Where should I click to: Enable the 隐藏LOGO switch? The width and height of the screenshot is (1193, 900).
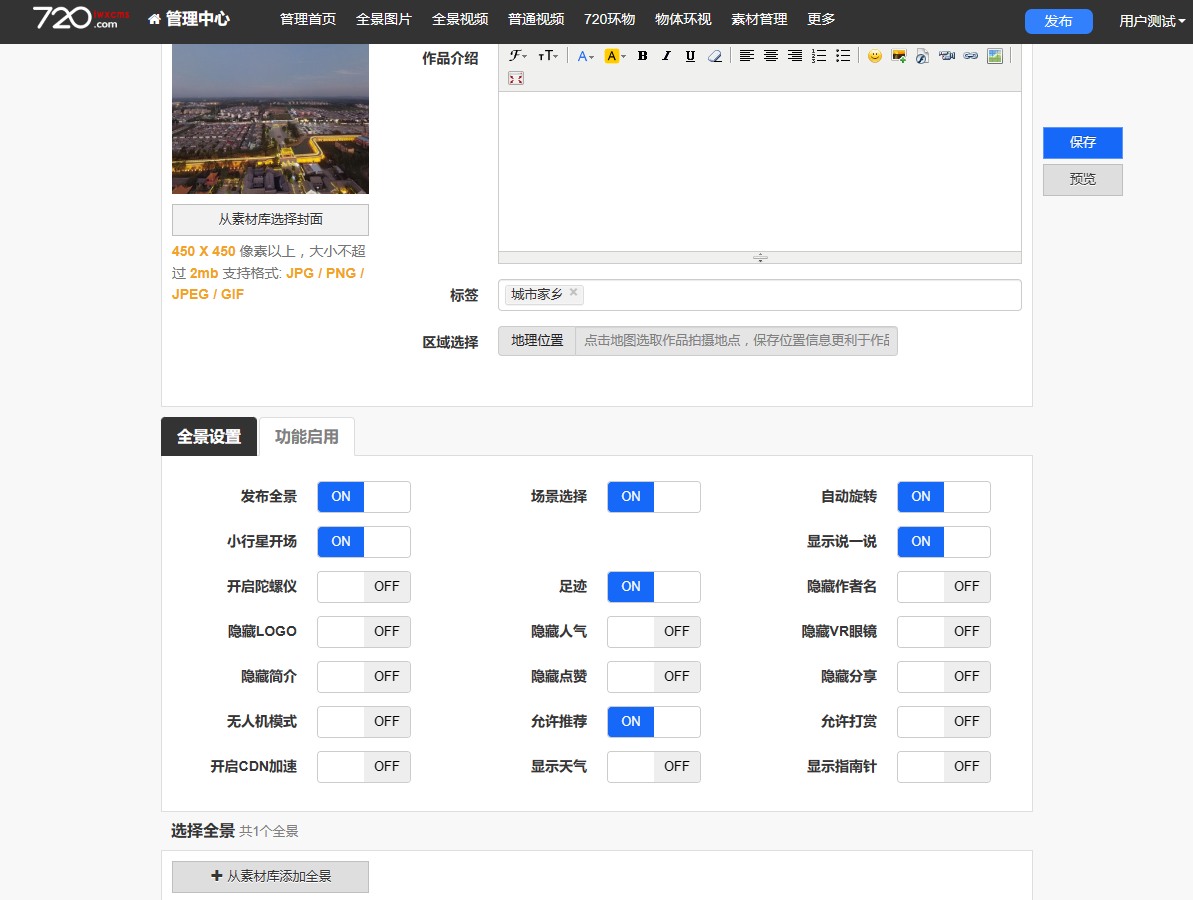tap(364, 631)
